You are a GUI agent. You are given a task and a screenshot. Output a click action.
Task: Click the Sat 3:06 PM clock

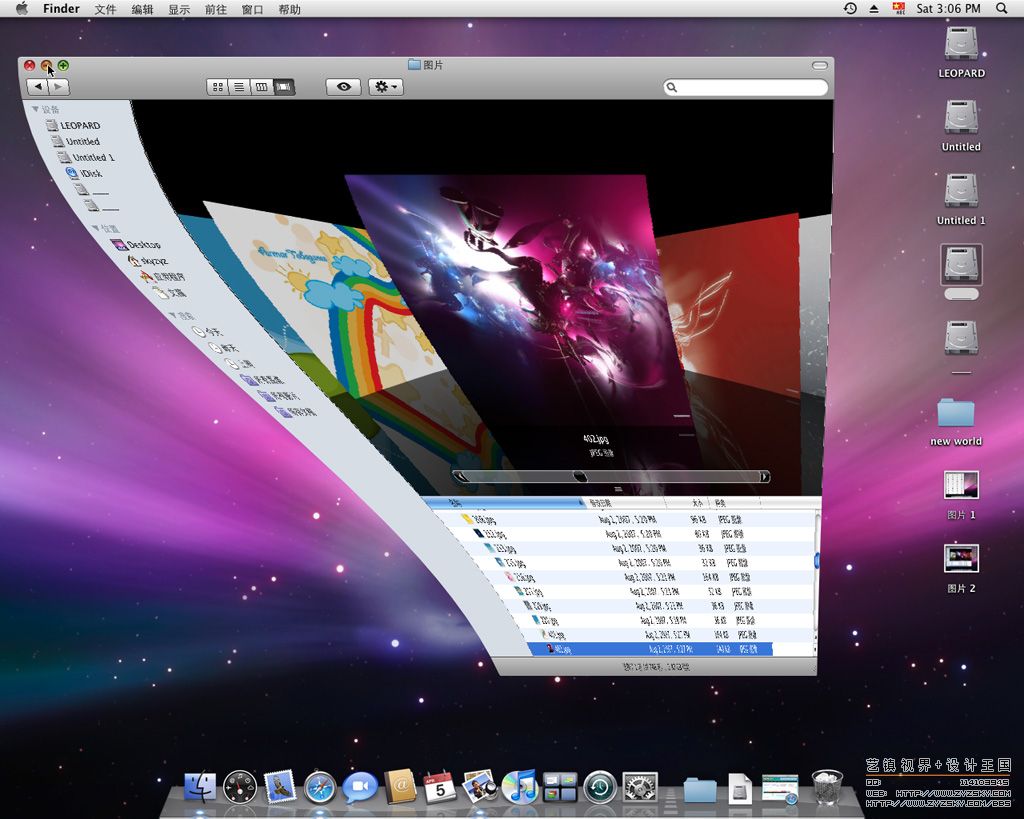point(948,8)
